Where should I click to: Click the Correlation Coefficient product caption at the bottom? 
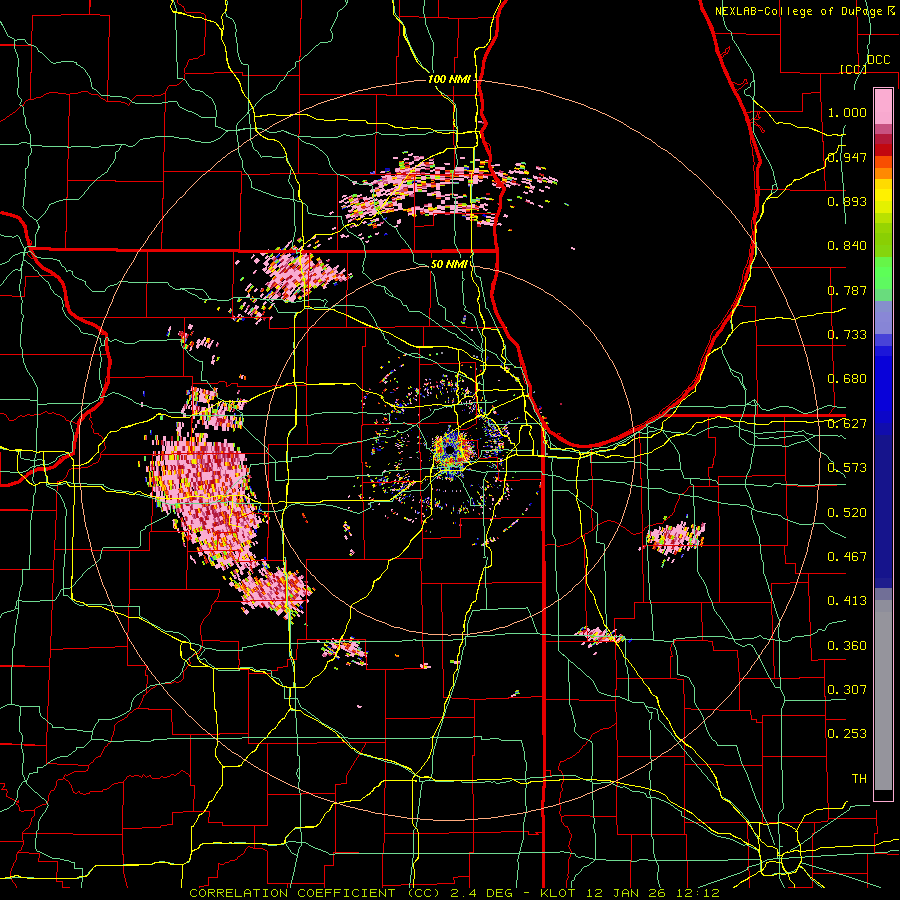coord(454,893)
